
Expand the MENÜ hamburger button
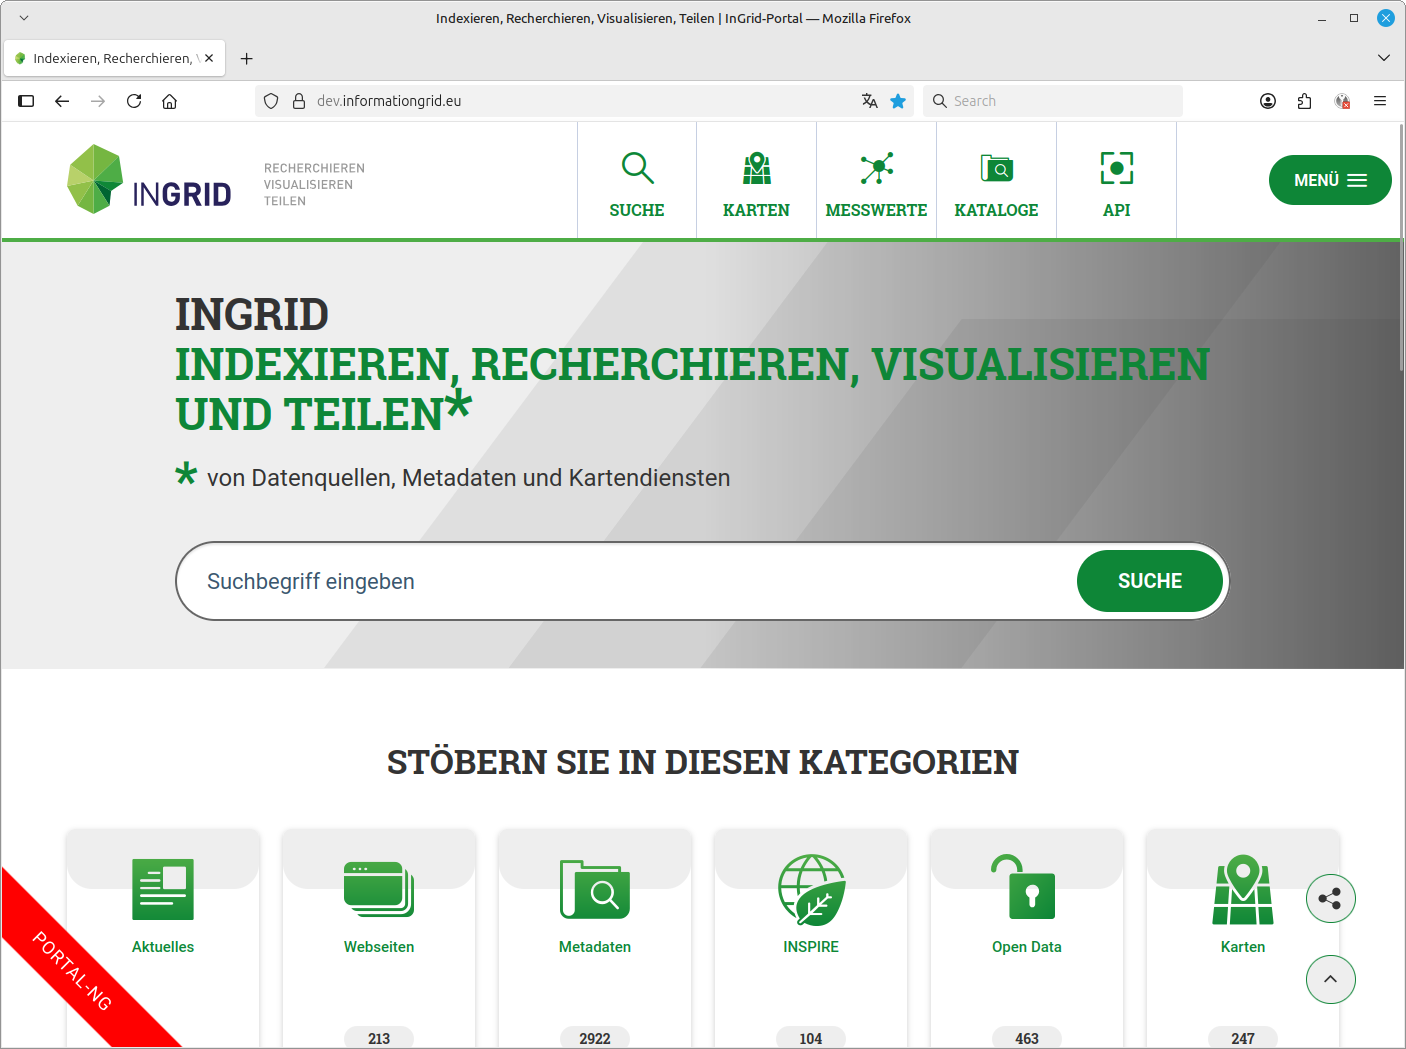[1329, 180]
